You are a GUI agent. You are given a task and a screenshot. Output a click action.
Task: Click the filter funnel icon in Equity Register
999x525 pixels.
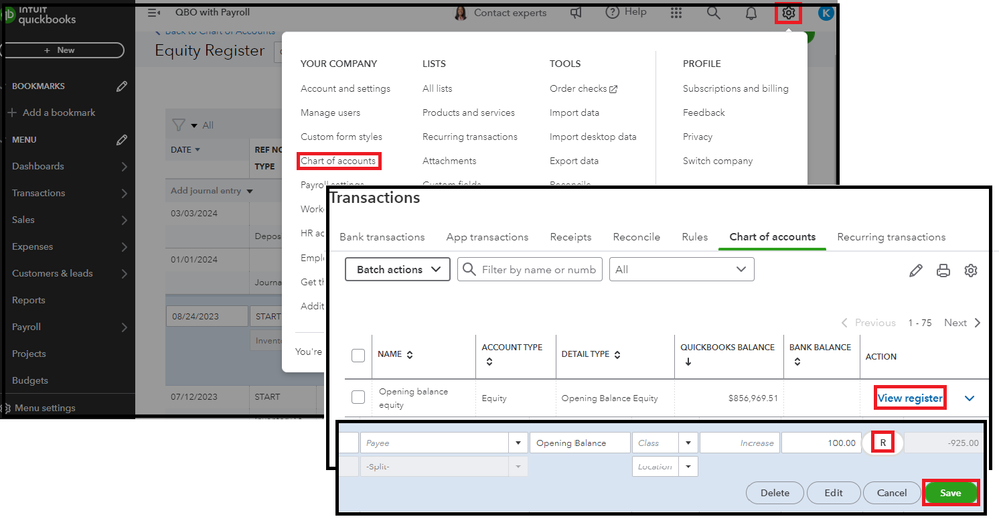pos(179,126)
